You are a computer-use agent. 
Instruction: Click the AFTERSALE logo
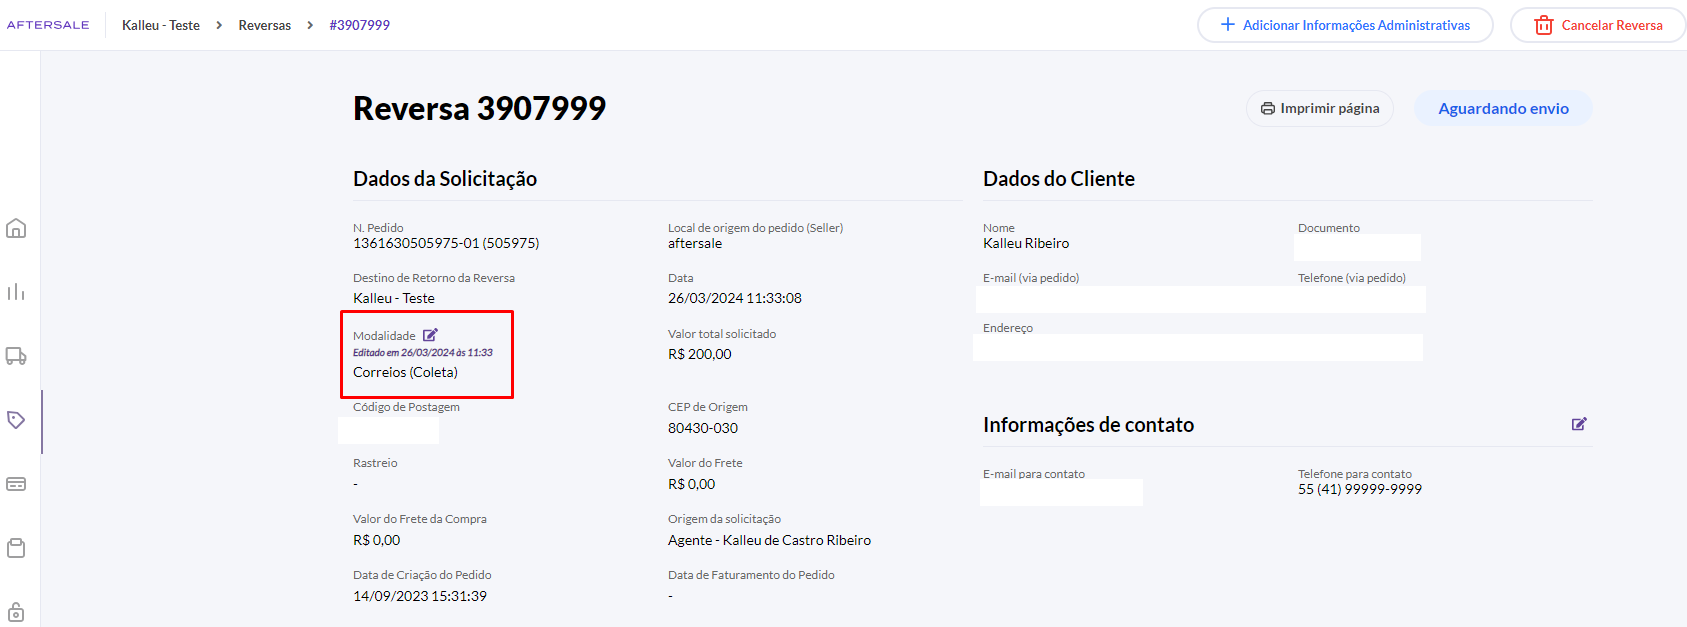pos(48,25)
